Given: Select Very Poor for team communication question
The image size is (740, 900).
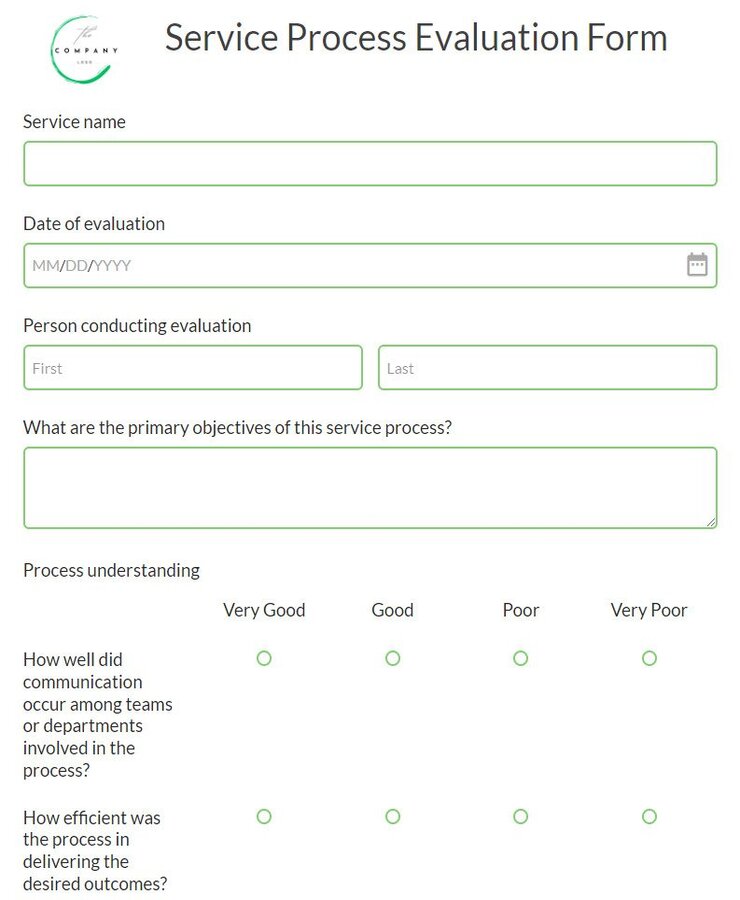Looking at the screenshot, I should click(x=649, y=658).
